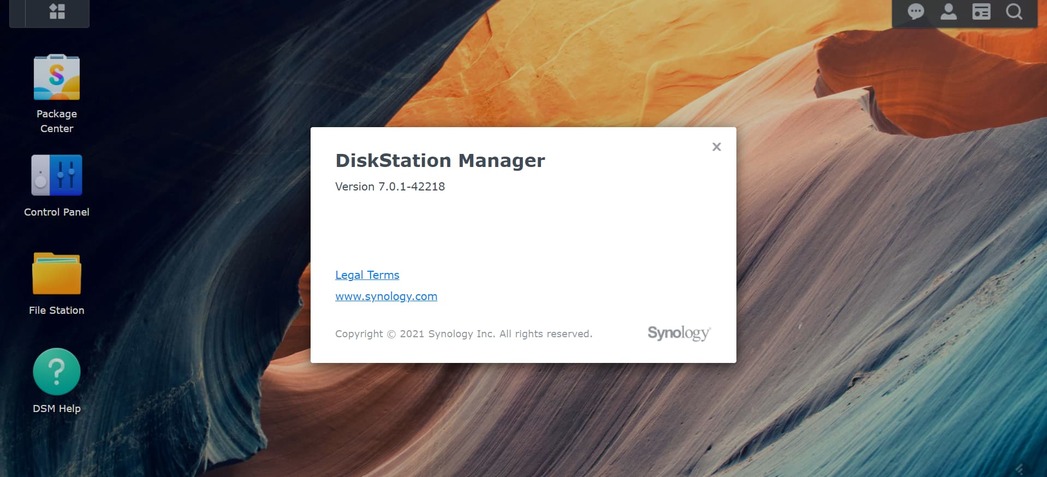
Task: Open the Main Menu grid icon
Action: coord(57,11)
